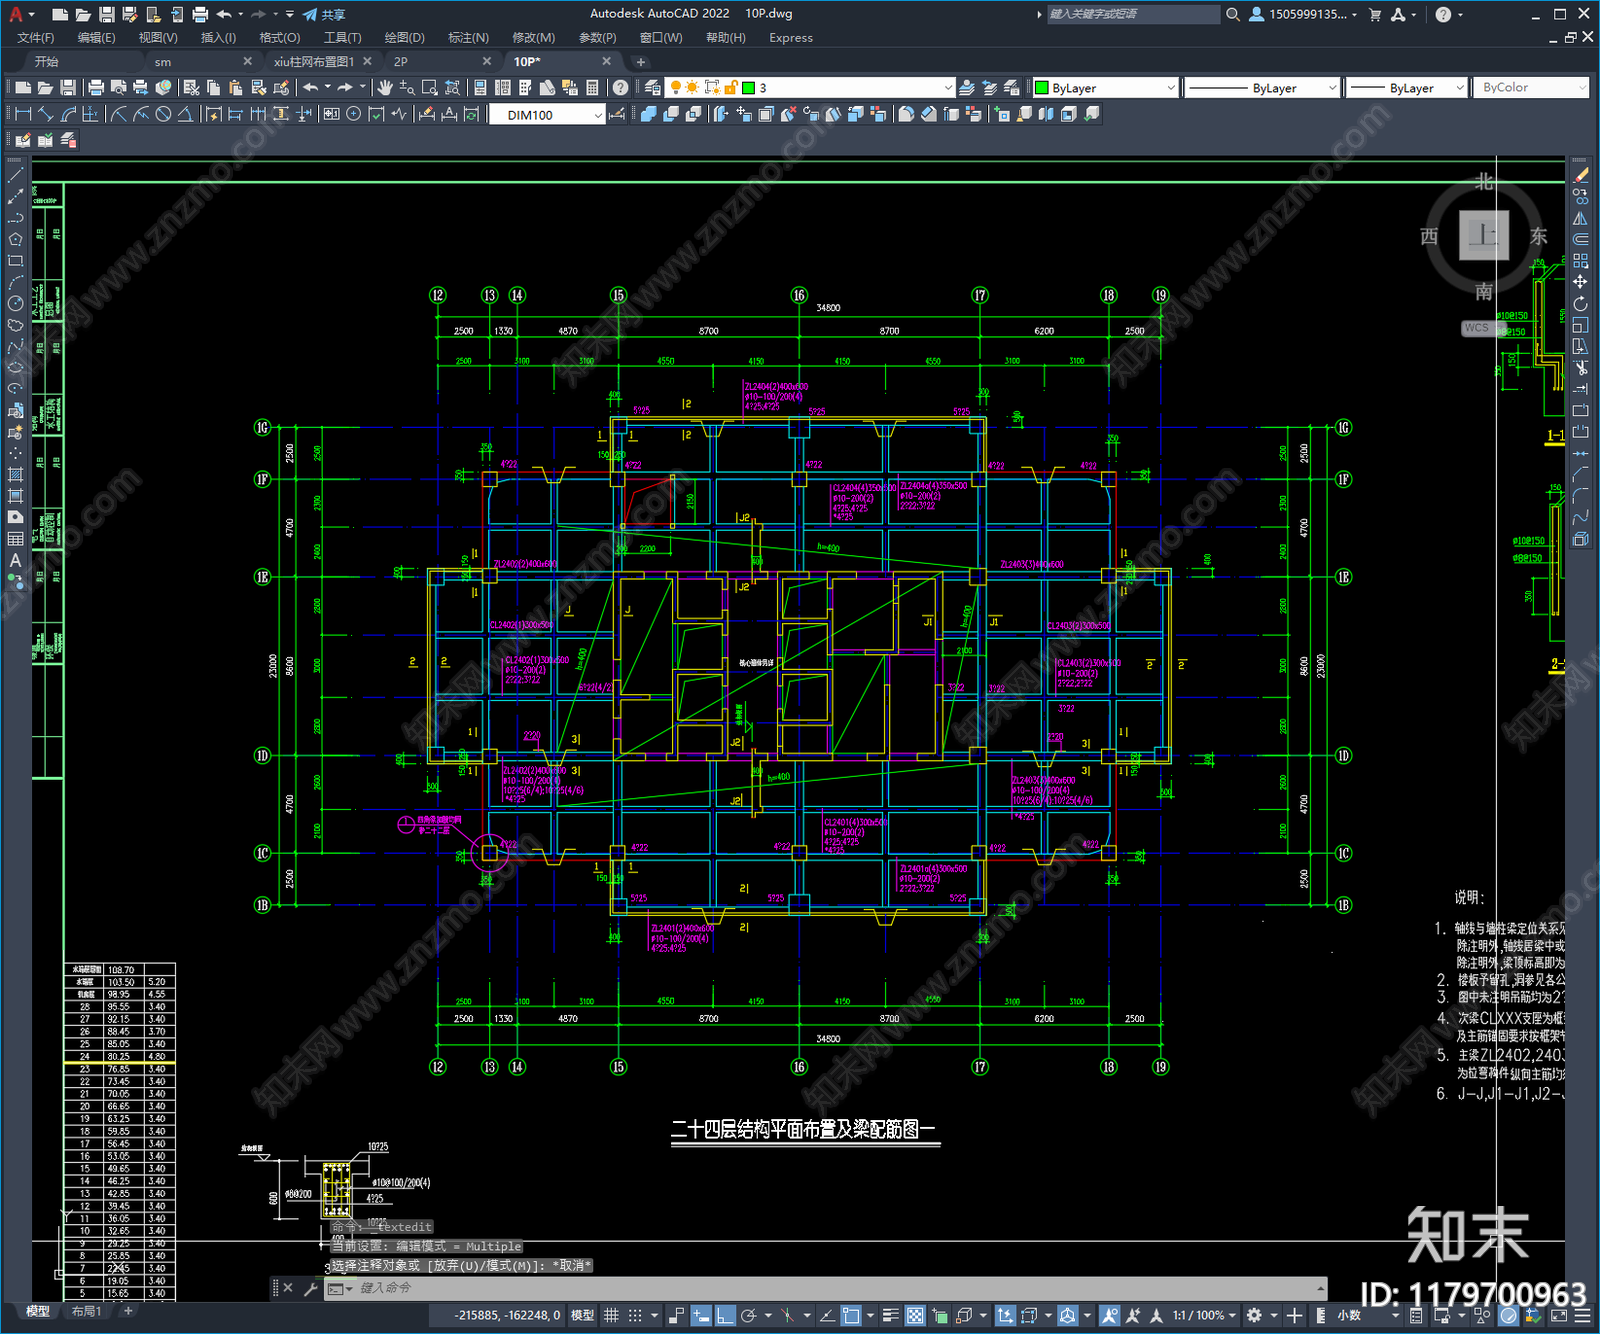
Task: Select the Linear Dimension tool
Action: 23,114
